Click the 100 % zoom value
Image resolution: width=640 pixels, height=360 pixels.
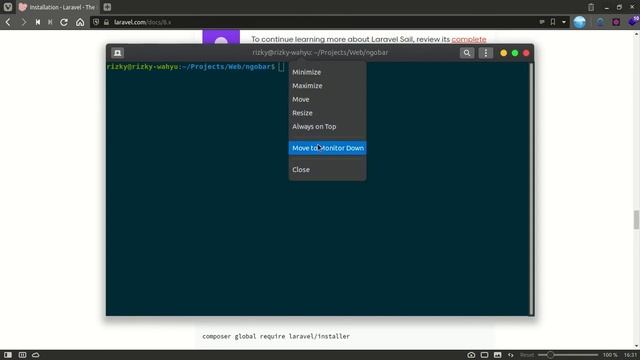pos(610,355)
